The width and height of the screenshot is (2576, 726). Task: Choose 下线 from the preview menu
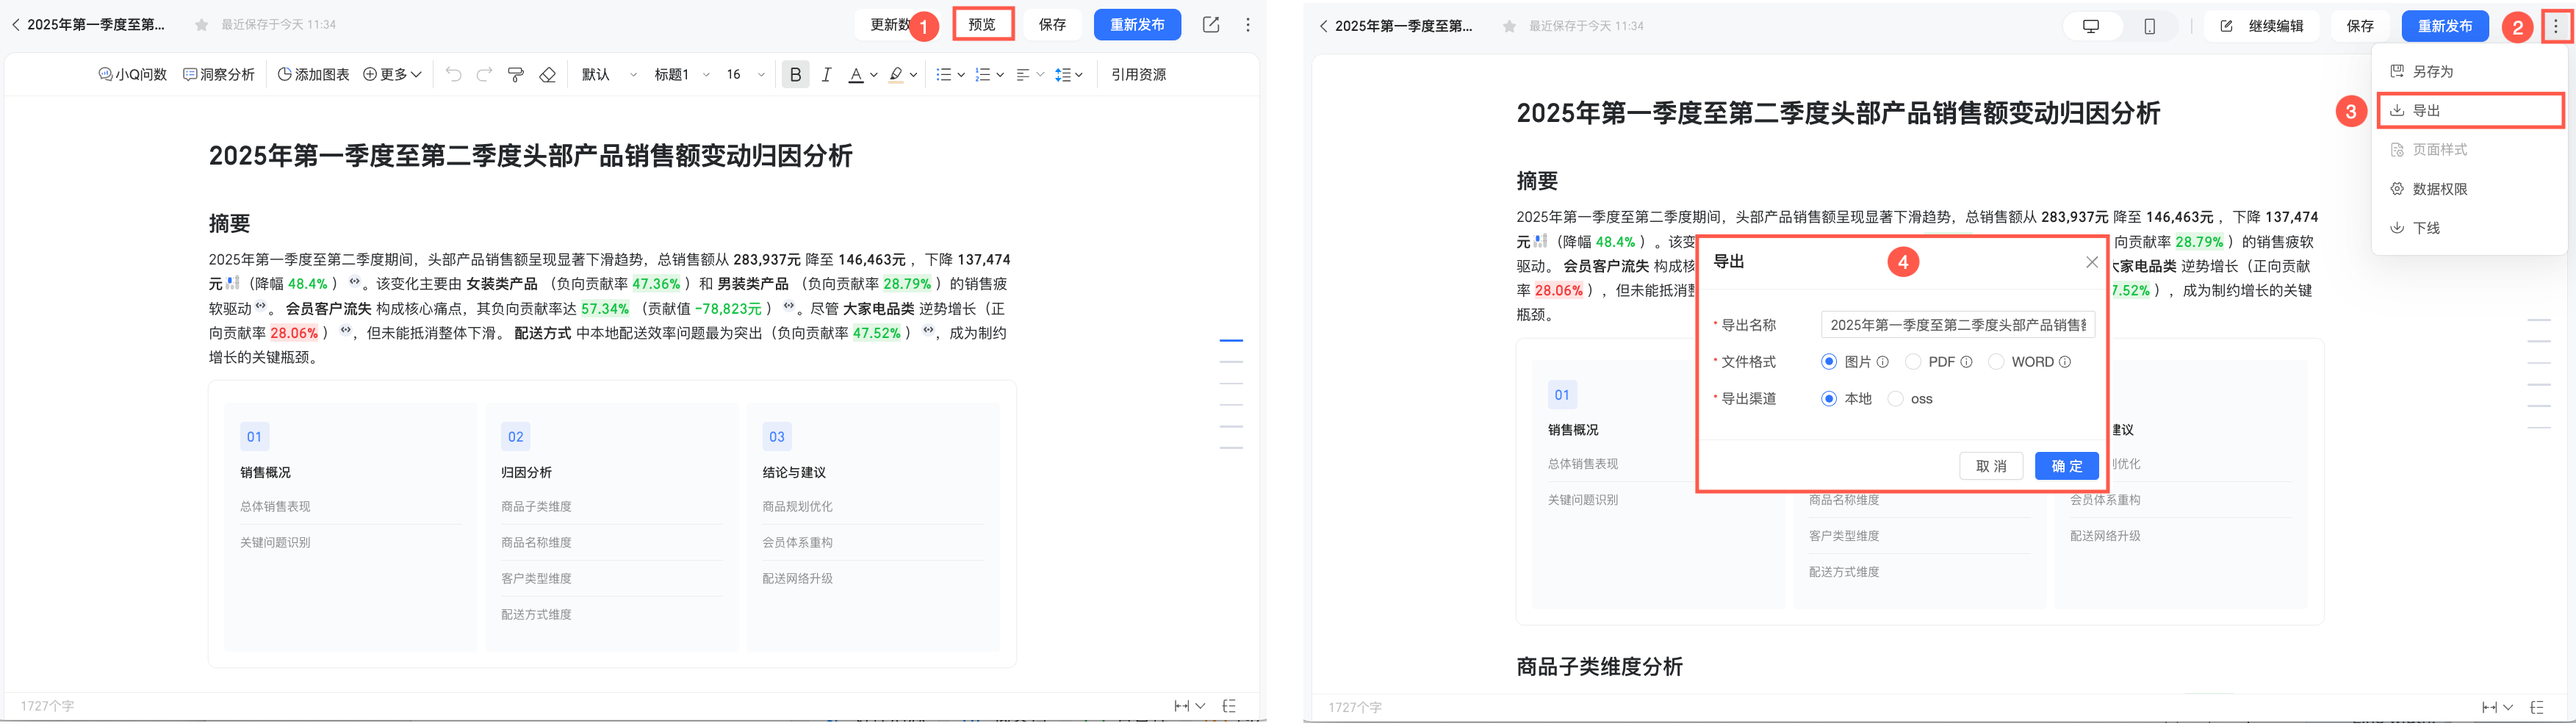point(2469,228)
